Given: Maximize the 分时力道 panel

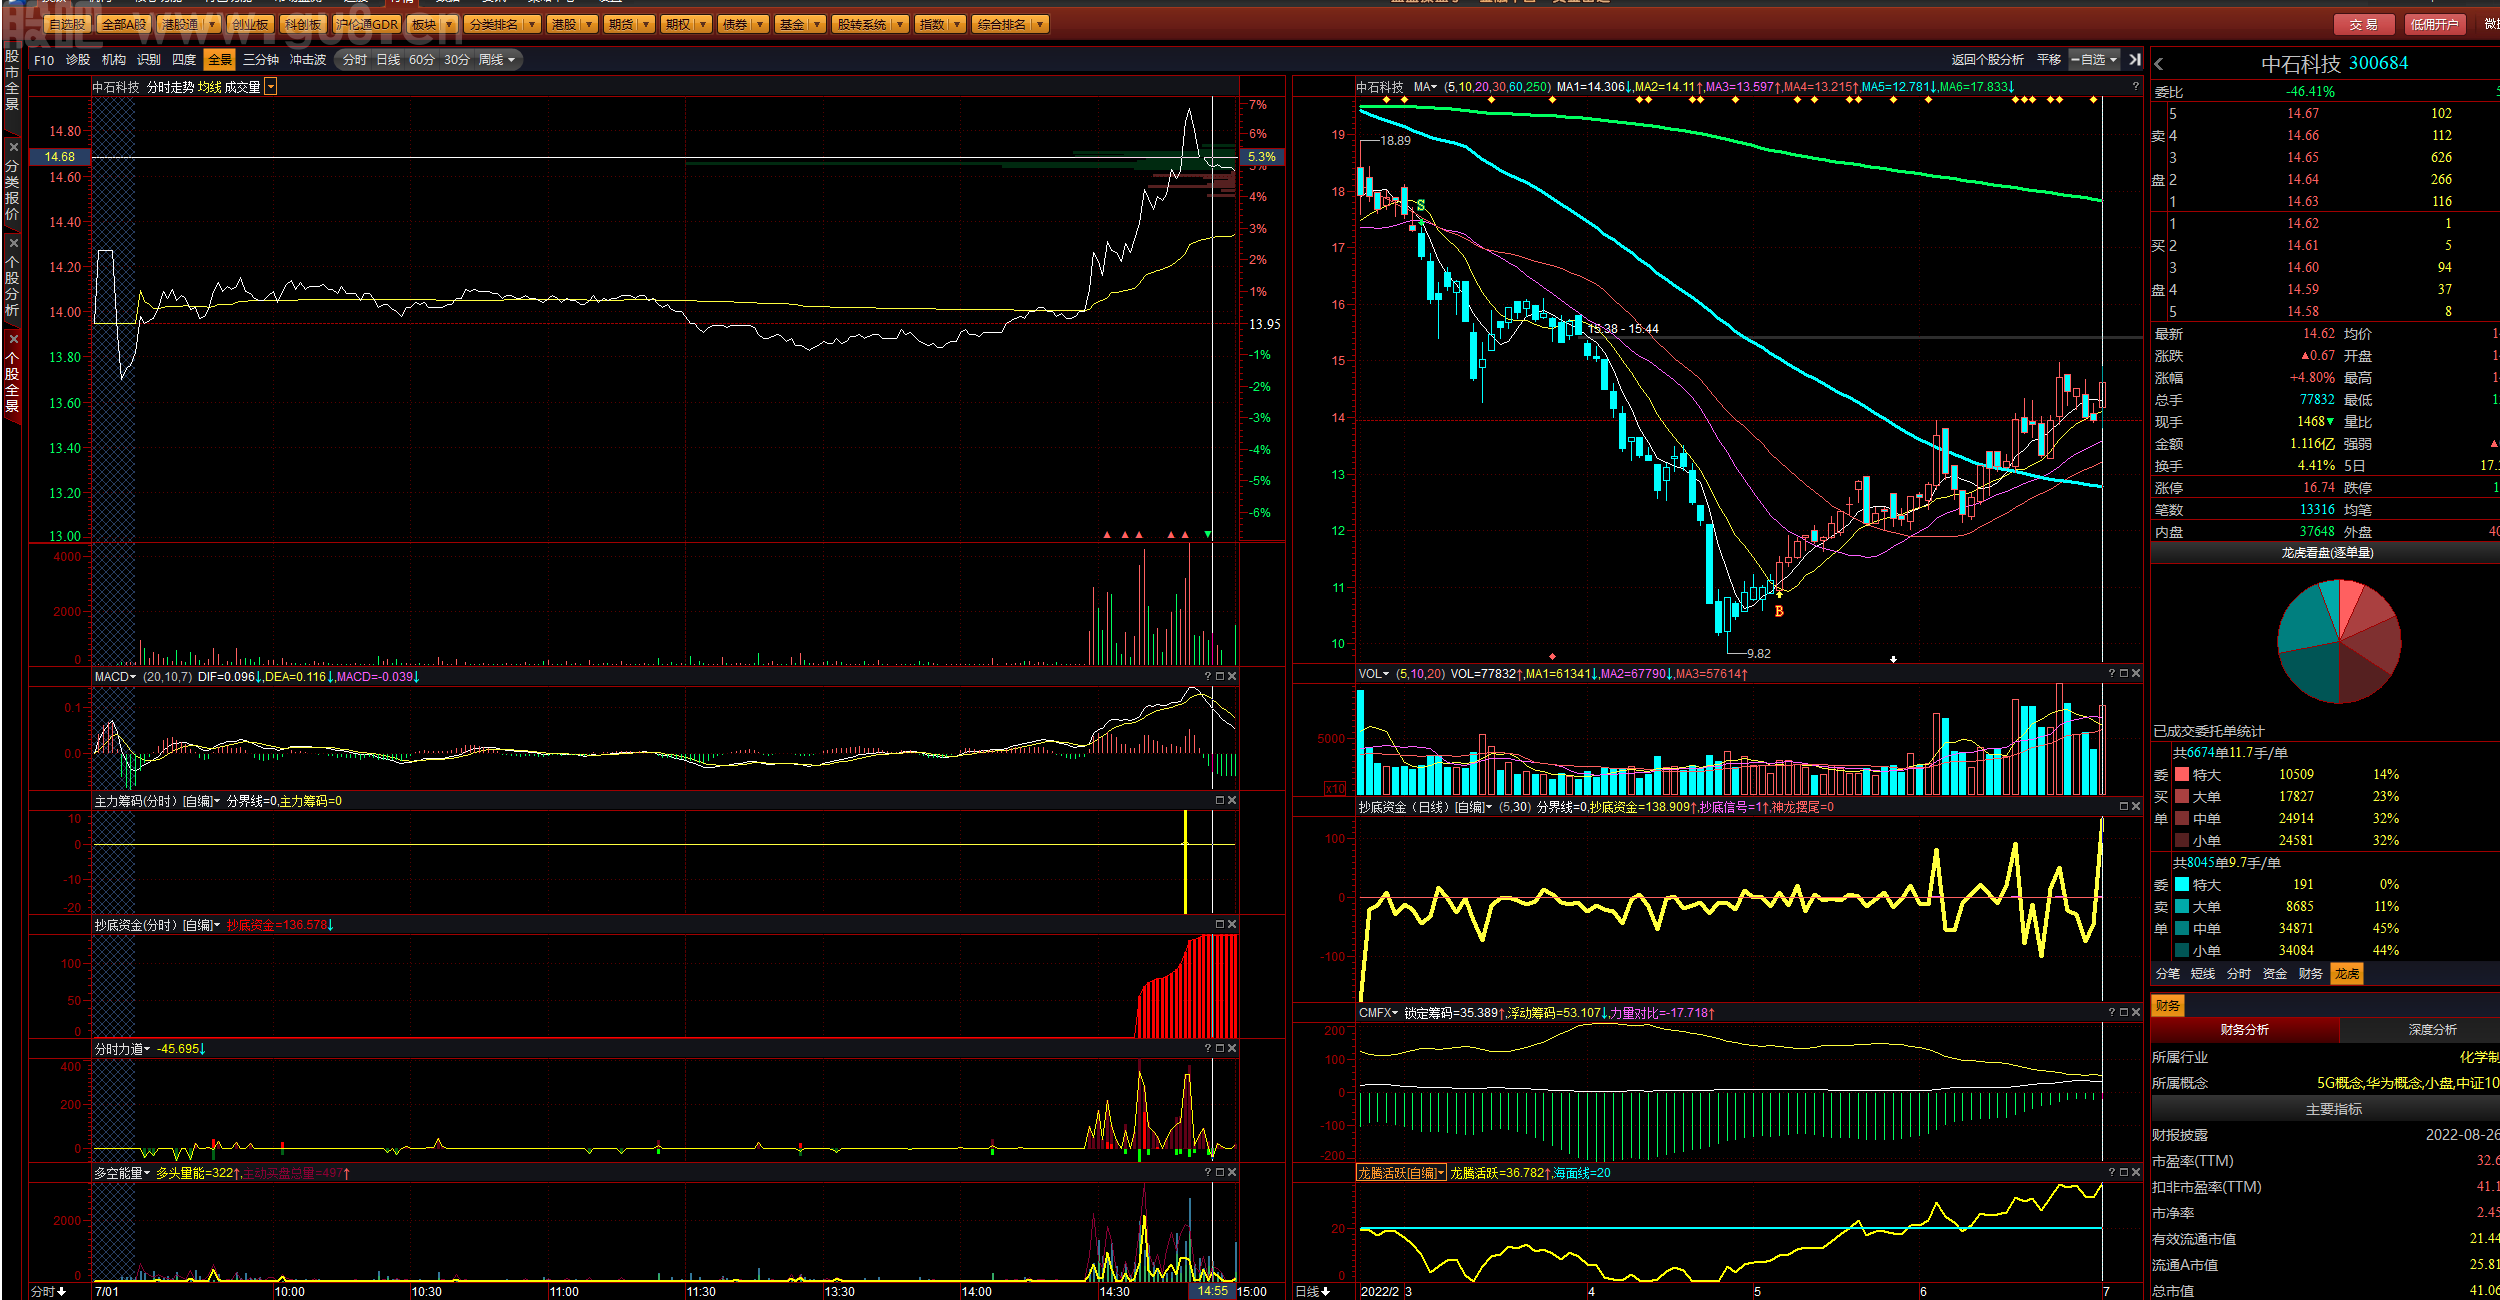Looking at the screenshot, I should pyautogui.click(x=1220, y=1049).
